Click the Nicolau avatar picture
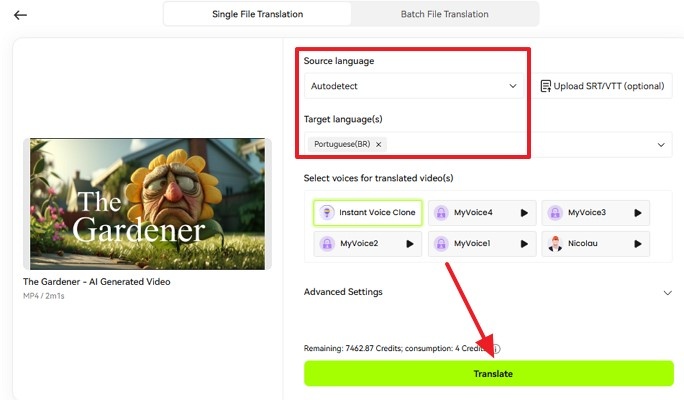This screenshot has width=684, height=400. point(555,243)
